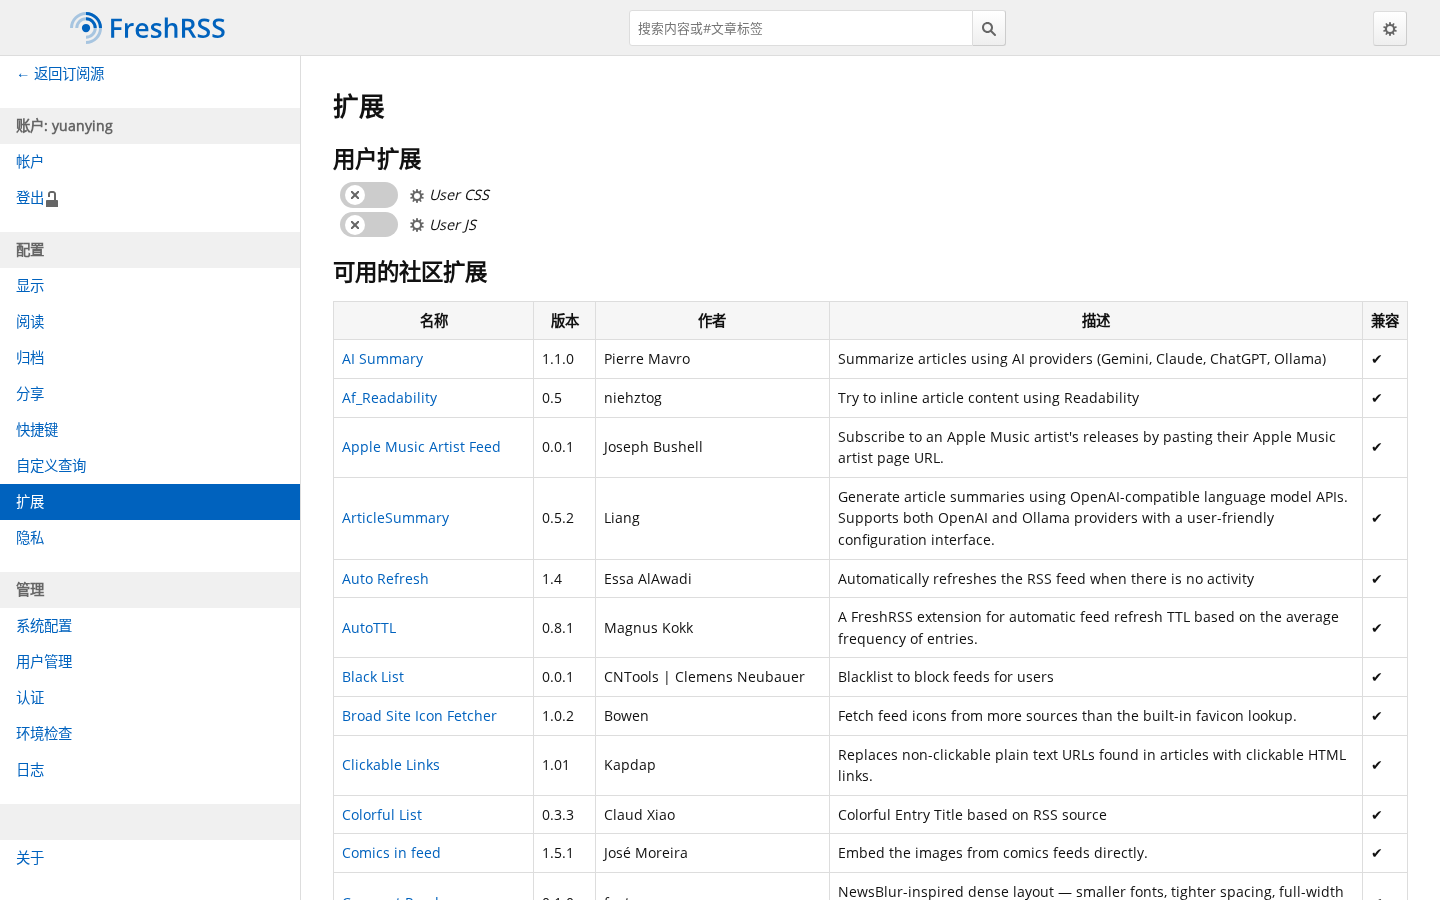Log out using 登出

pos(150,198)
